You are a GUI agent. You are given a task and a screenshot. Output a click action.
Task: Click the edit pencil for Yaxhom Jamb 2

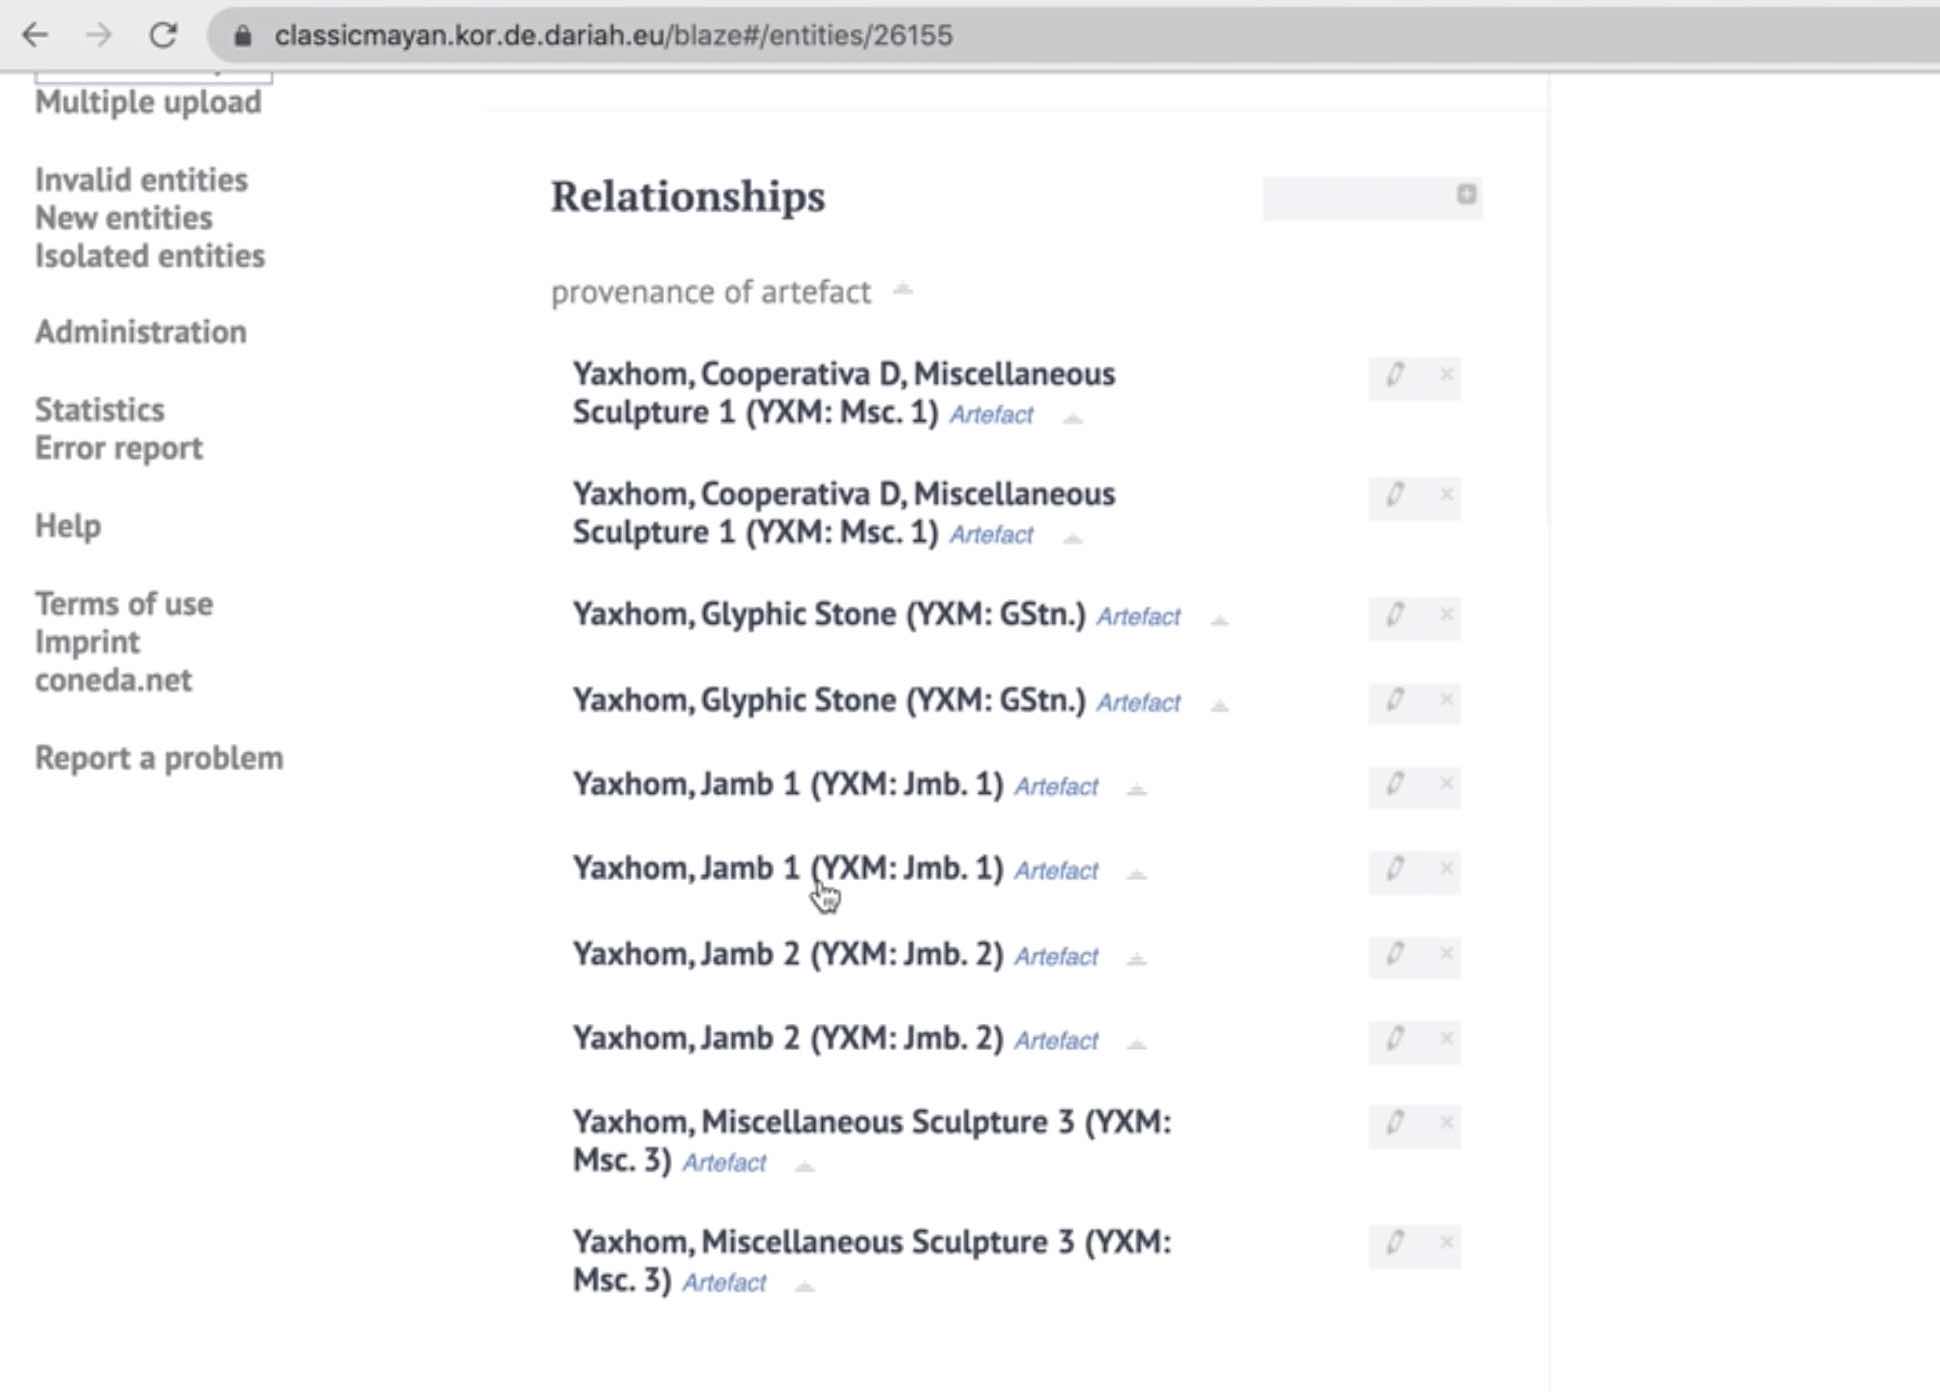click(x=1397, y=957)
